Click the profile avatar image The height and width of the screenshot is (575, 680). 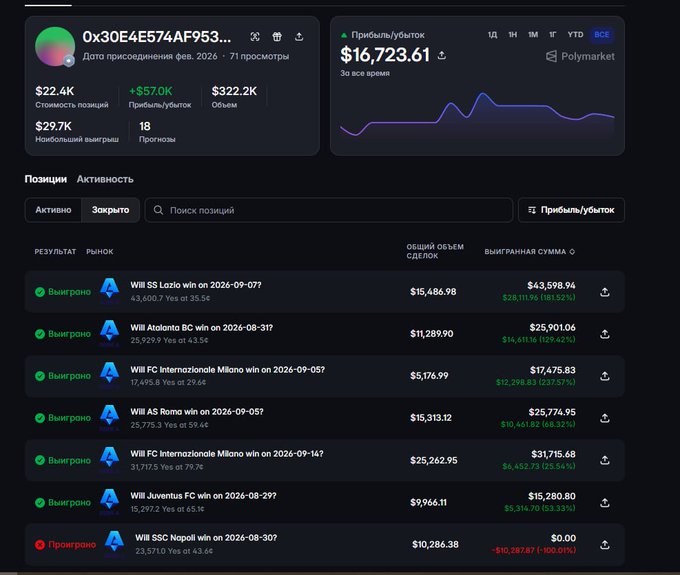click(55, 46)
